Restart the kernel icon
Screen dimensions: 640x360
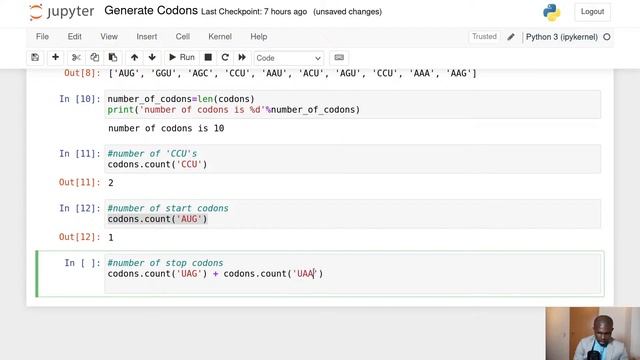pyautogui.click(x=225, y=58)
